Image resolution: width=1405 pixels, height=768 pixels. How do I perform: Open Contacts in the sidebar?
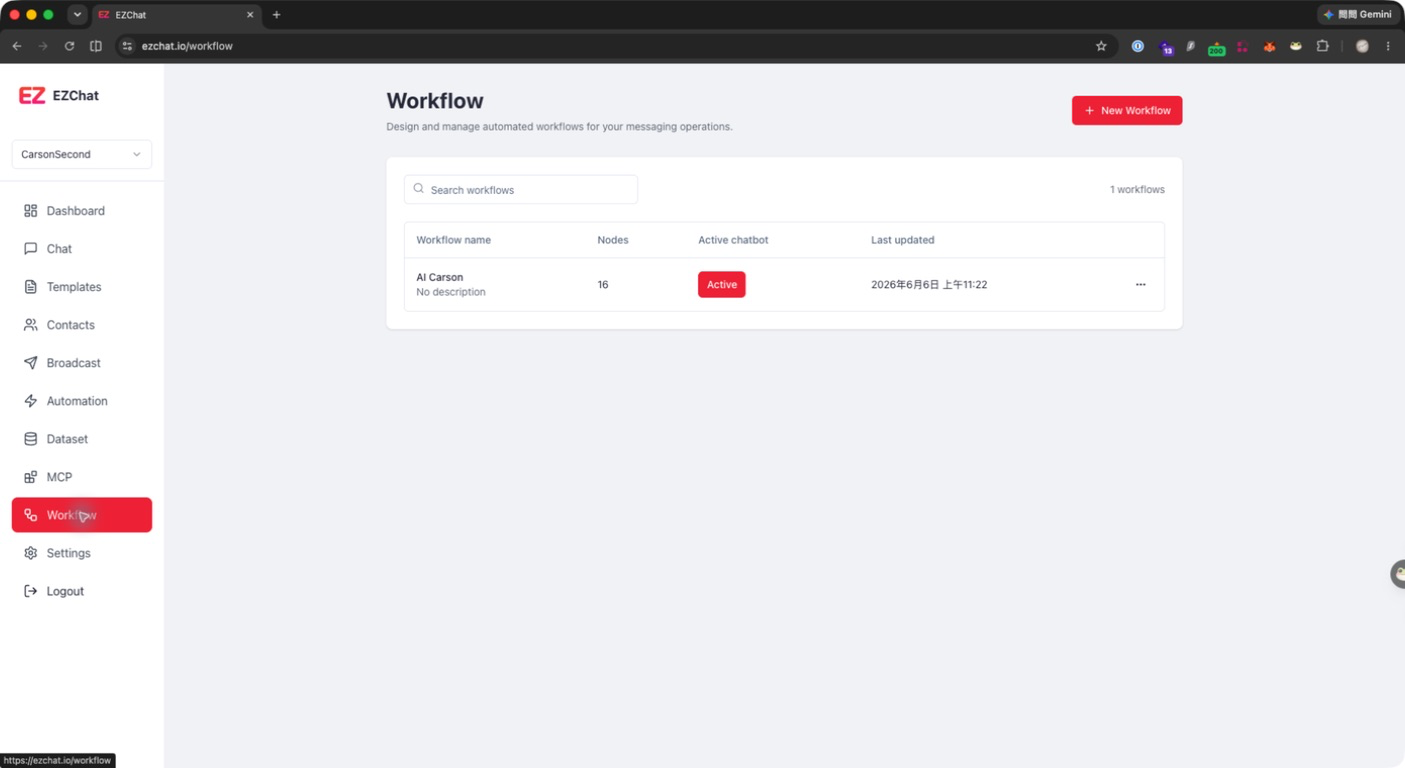point(81,325)
